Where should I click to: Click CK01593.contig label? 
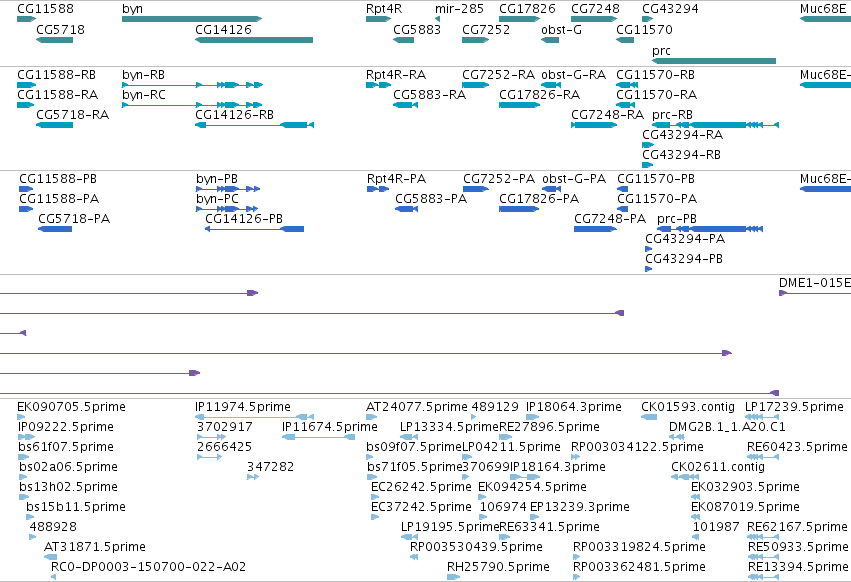coord(688,407)
